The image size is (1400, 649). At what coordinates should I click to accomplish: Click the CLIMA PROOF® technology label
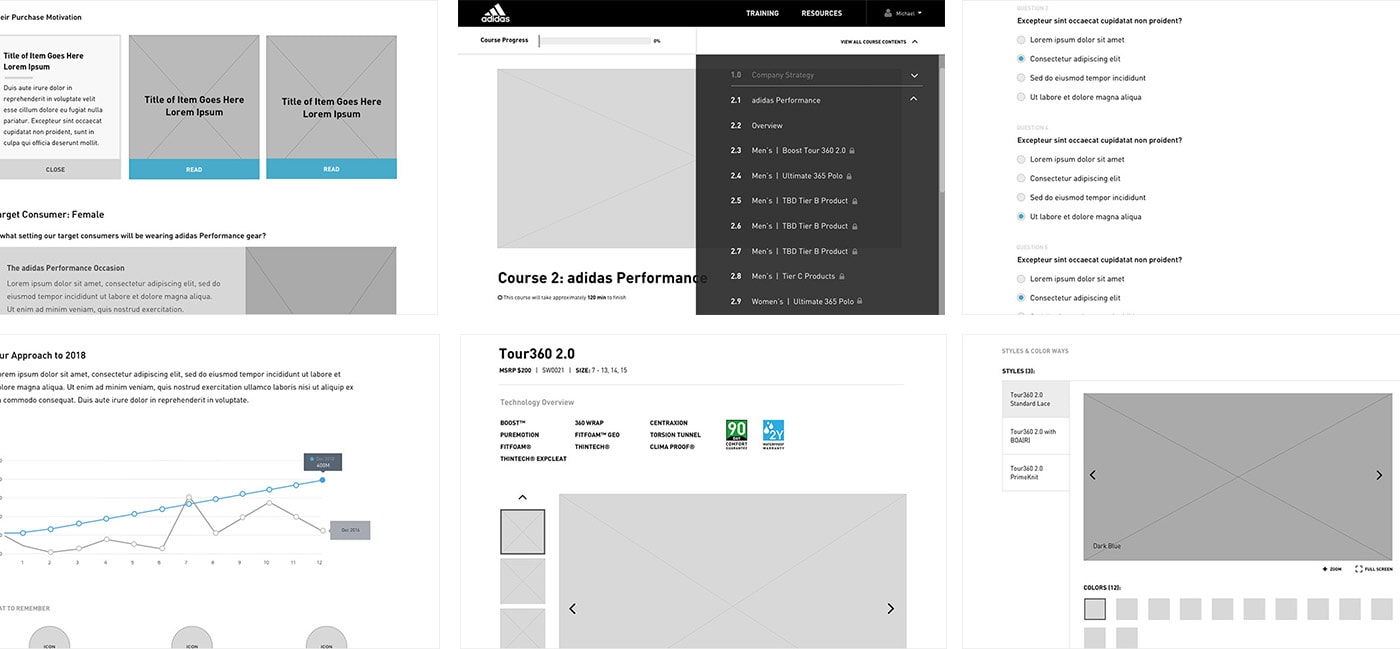coord(672,447)
